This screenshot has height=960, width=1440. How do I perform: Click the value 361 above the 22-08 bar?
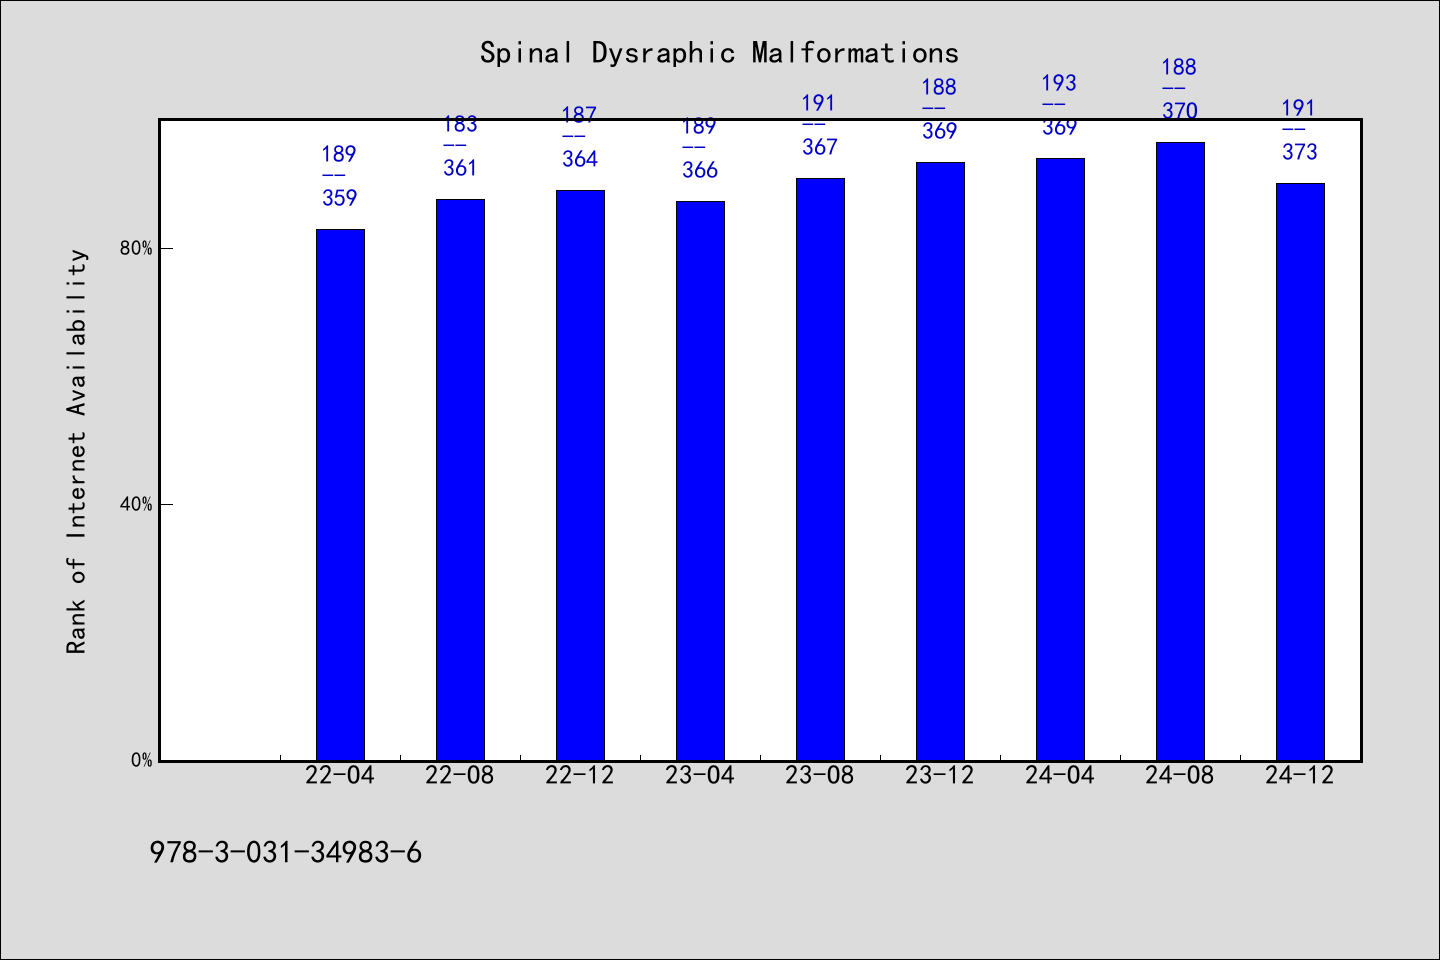(x=460, y=168)
